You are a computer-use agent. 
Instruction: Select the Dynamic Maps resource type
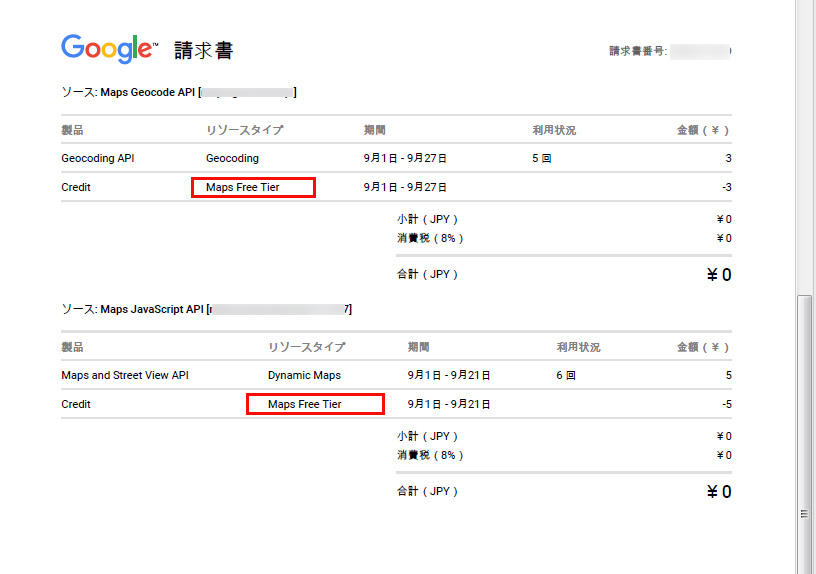tap(304, 375)
